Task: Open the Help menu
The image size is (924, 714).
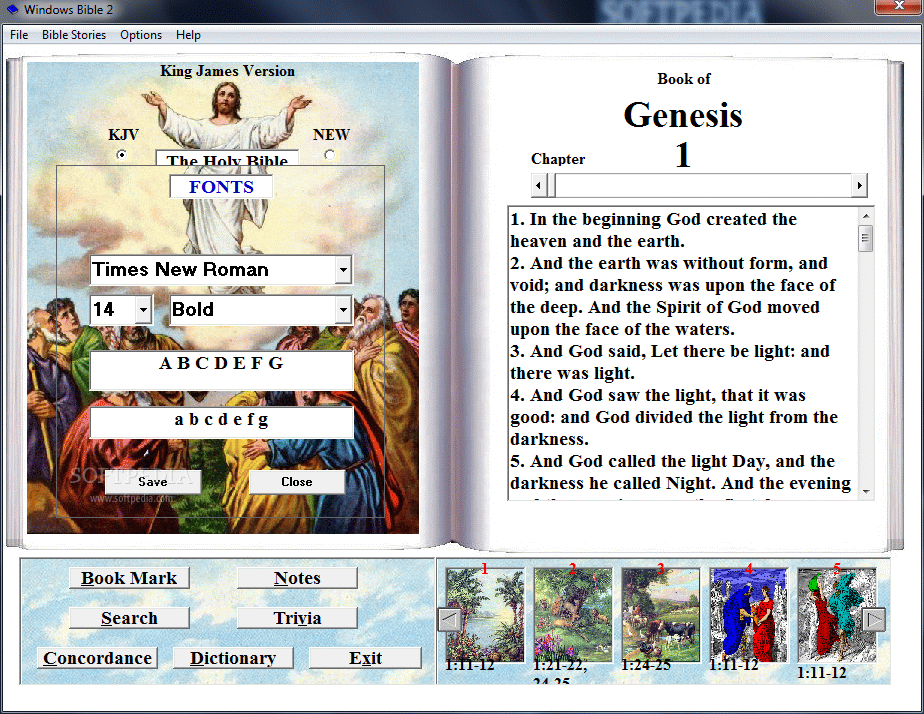Action: (188, 35)
